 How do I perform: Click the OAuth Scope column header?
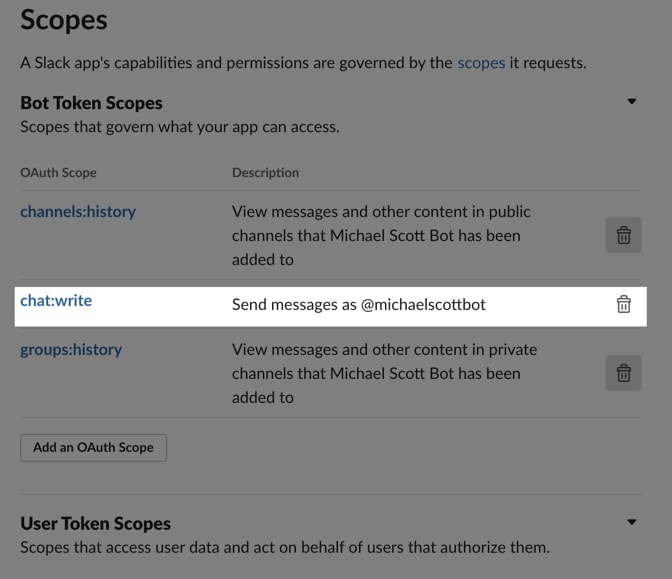[58, 173]
